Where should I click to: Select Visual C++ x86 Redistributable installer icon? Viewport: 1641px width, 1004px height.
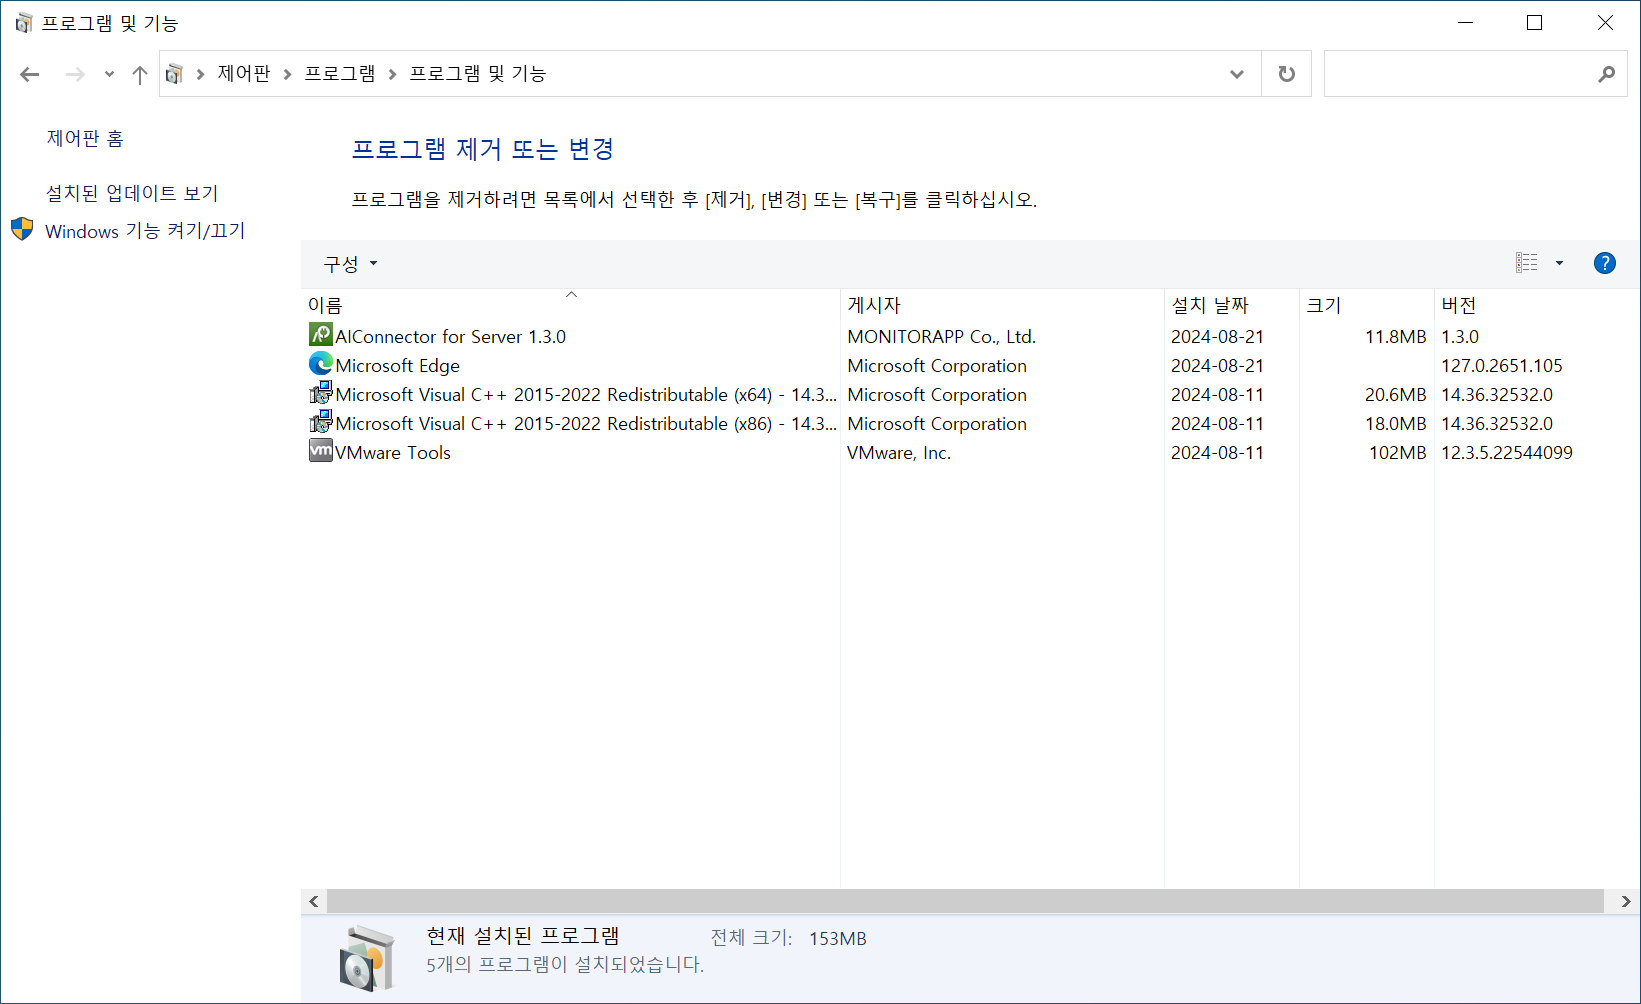(320, 422)
